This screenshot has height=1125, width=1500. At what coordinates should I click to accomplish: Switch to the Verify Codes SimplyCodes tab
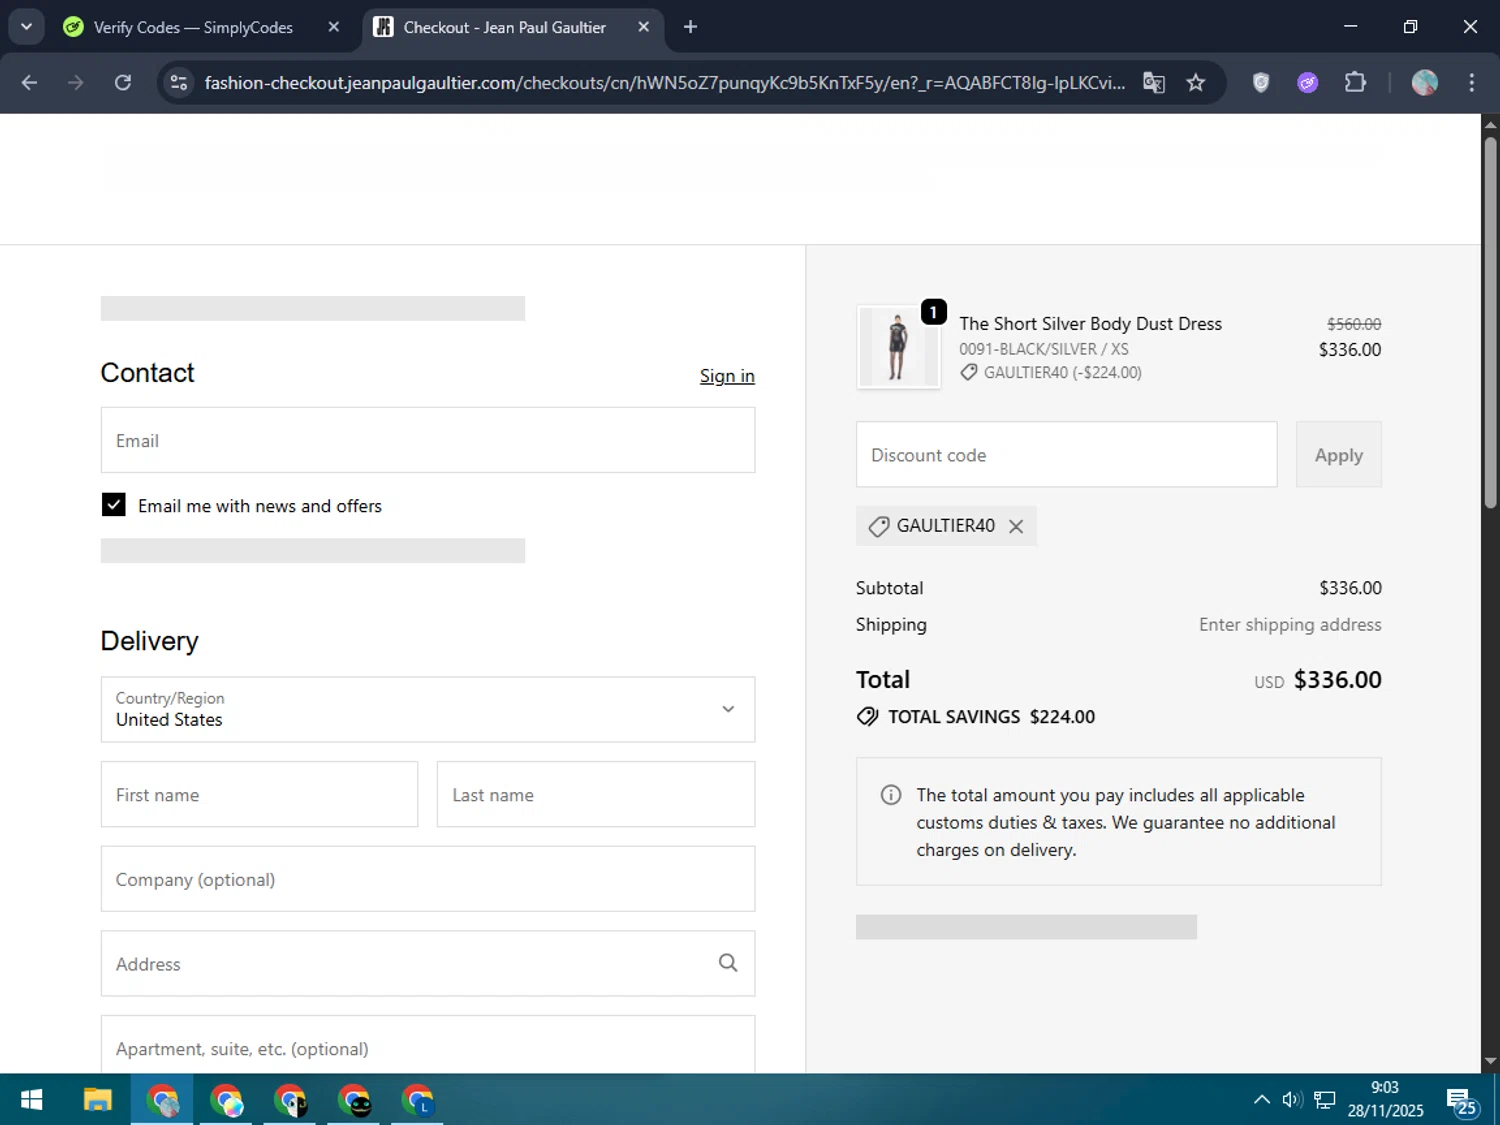(x=193, y=27)
